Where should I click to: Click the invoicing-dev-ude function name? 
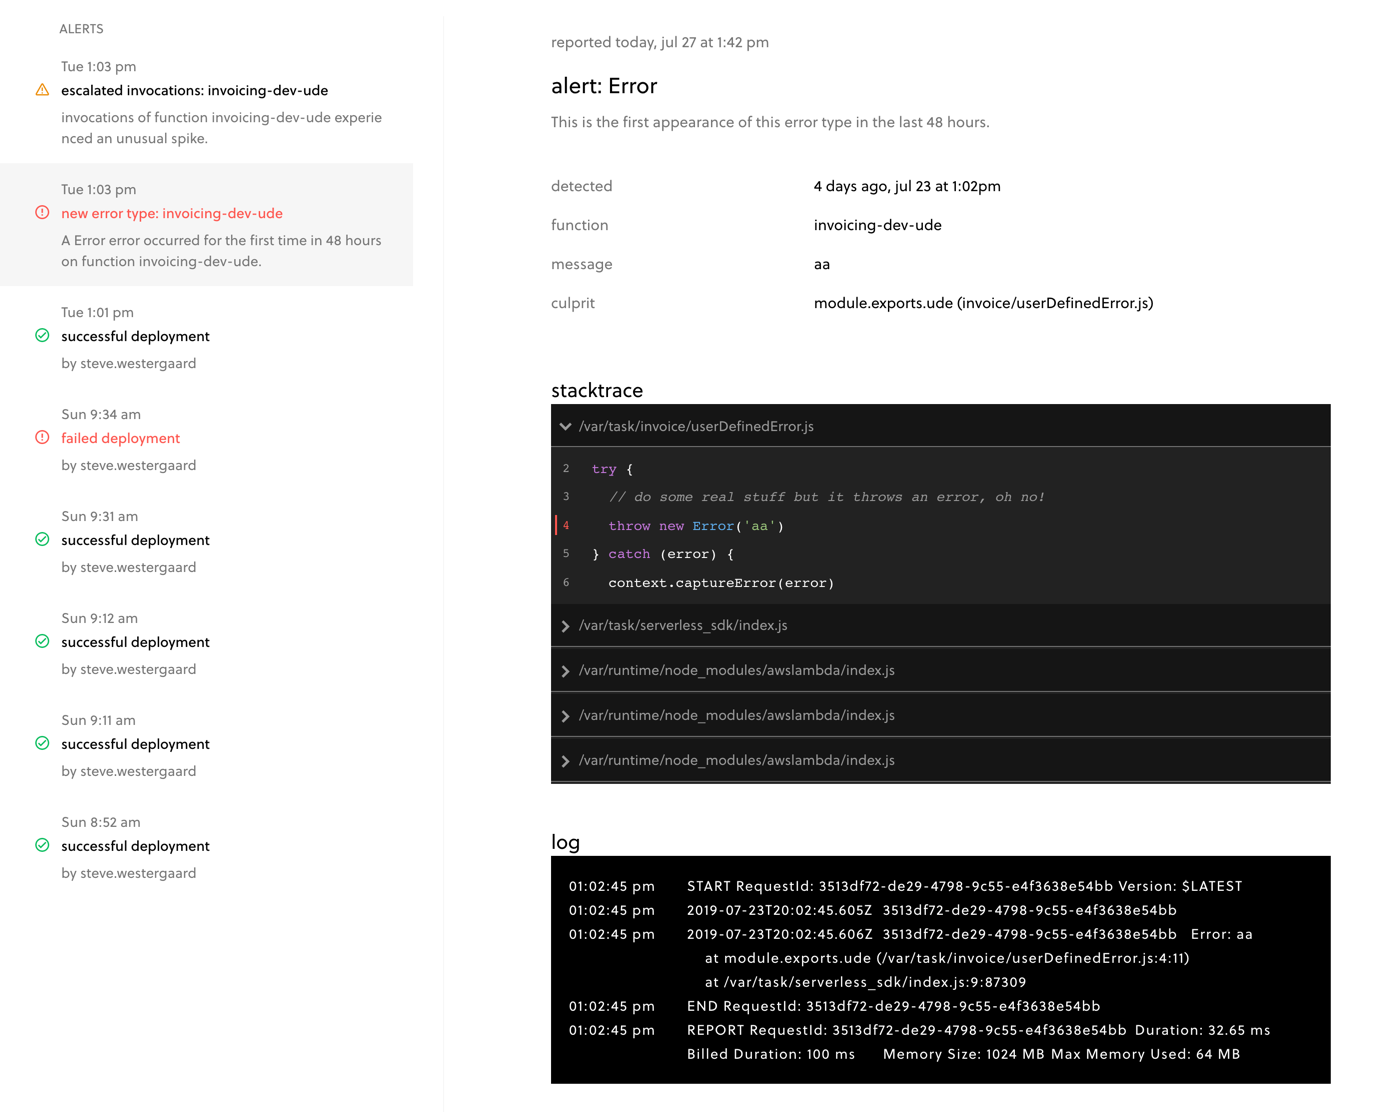[x=877, y=225]
